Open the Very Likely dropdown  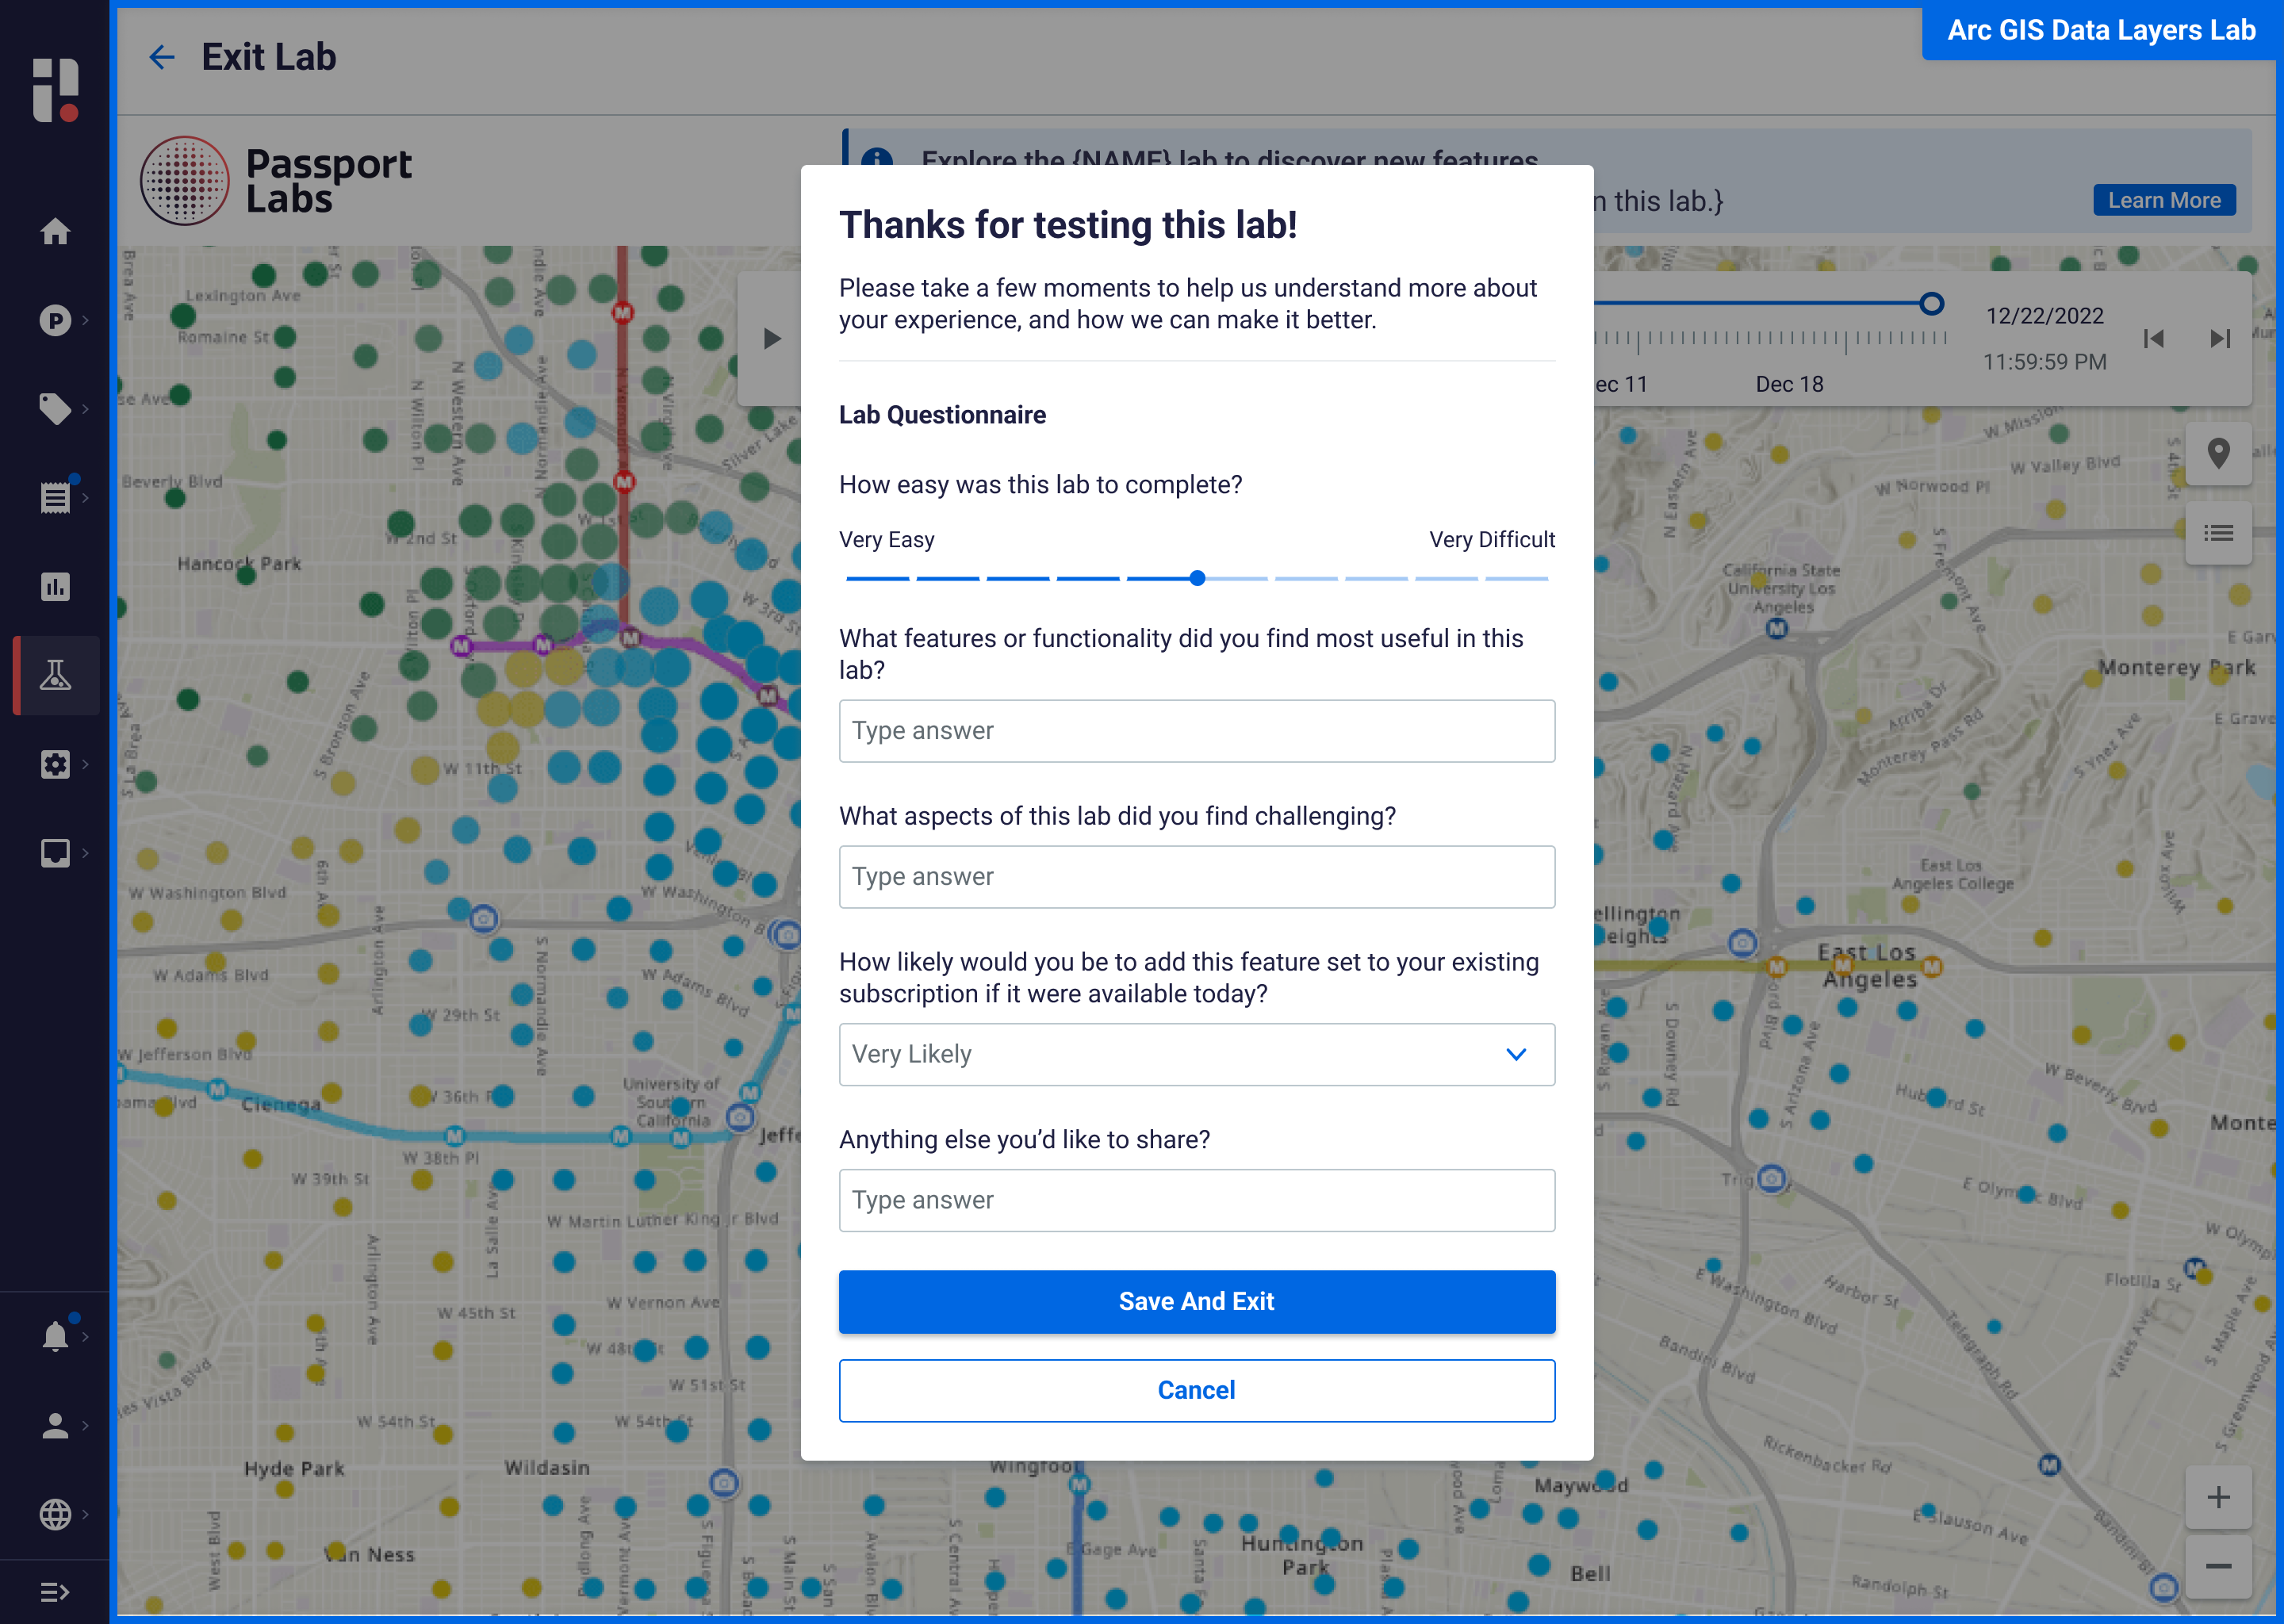tap(1196, 1054)
